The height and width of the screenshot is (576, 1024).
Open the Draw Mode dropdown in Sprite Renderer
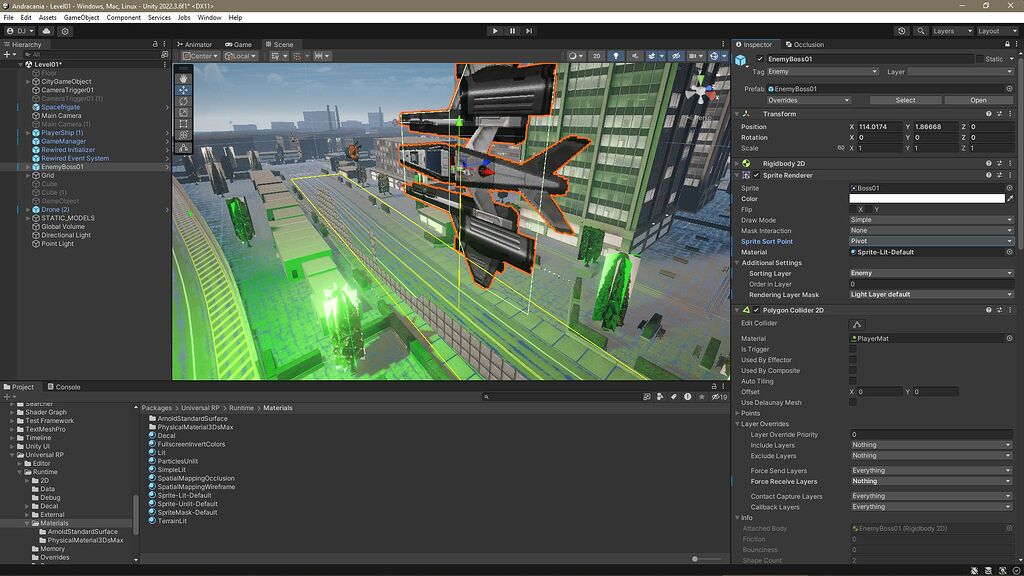pos(930,219)
